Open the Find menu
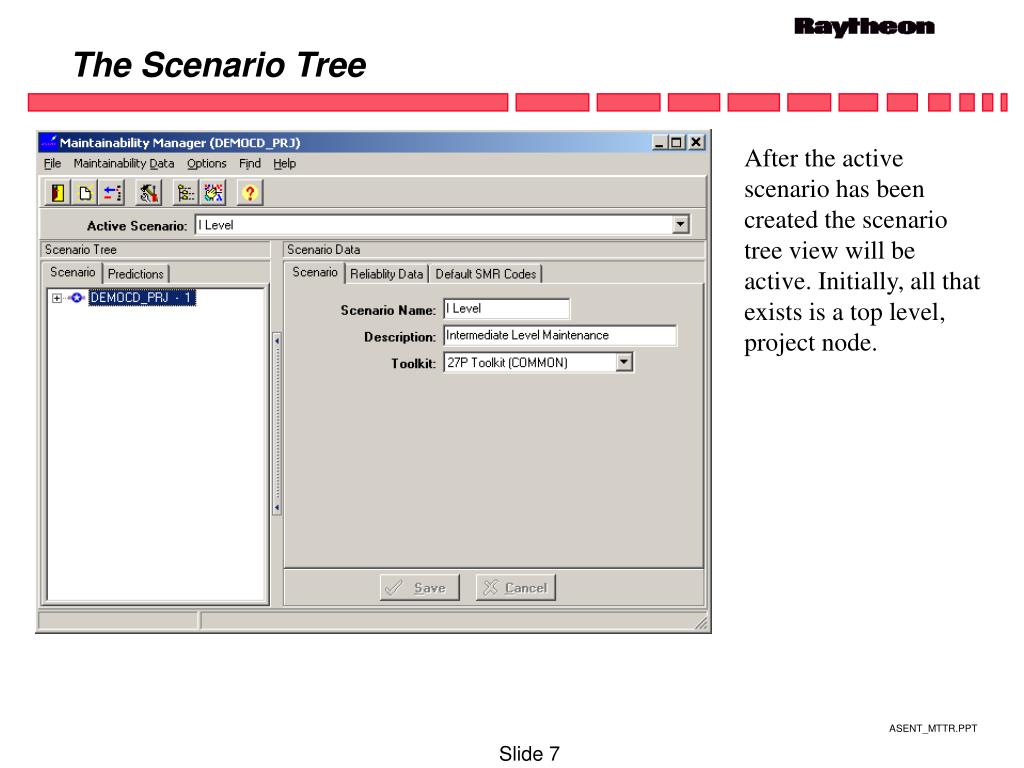Screen dimensions: 1024x768 tap(249, 163)
